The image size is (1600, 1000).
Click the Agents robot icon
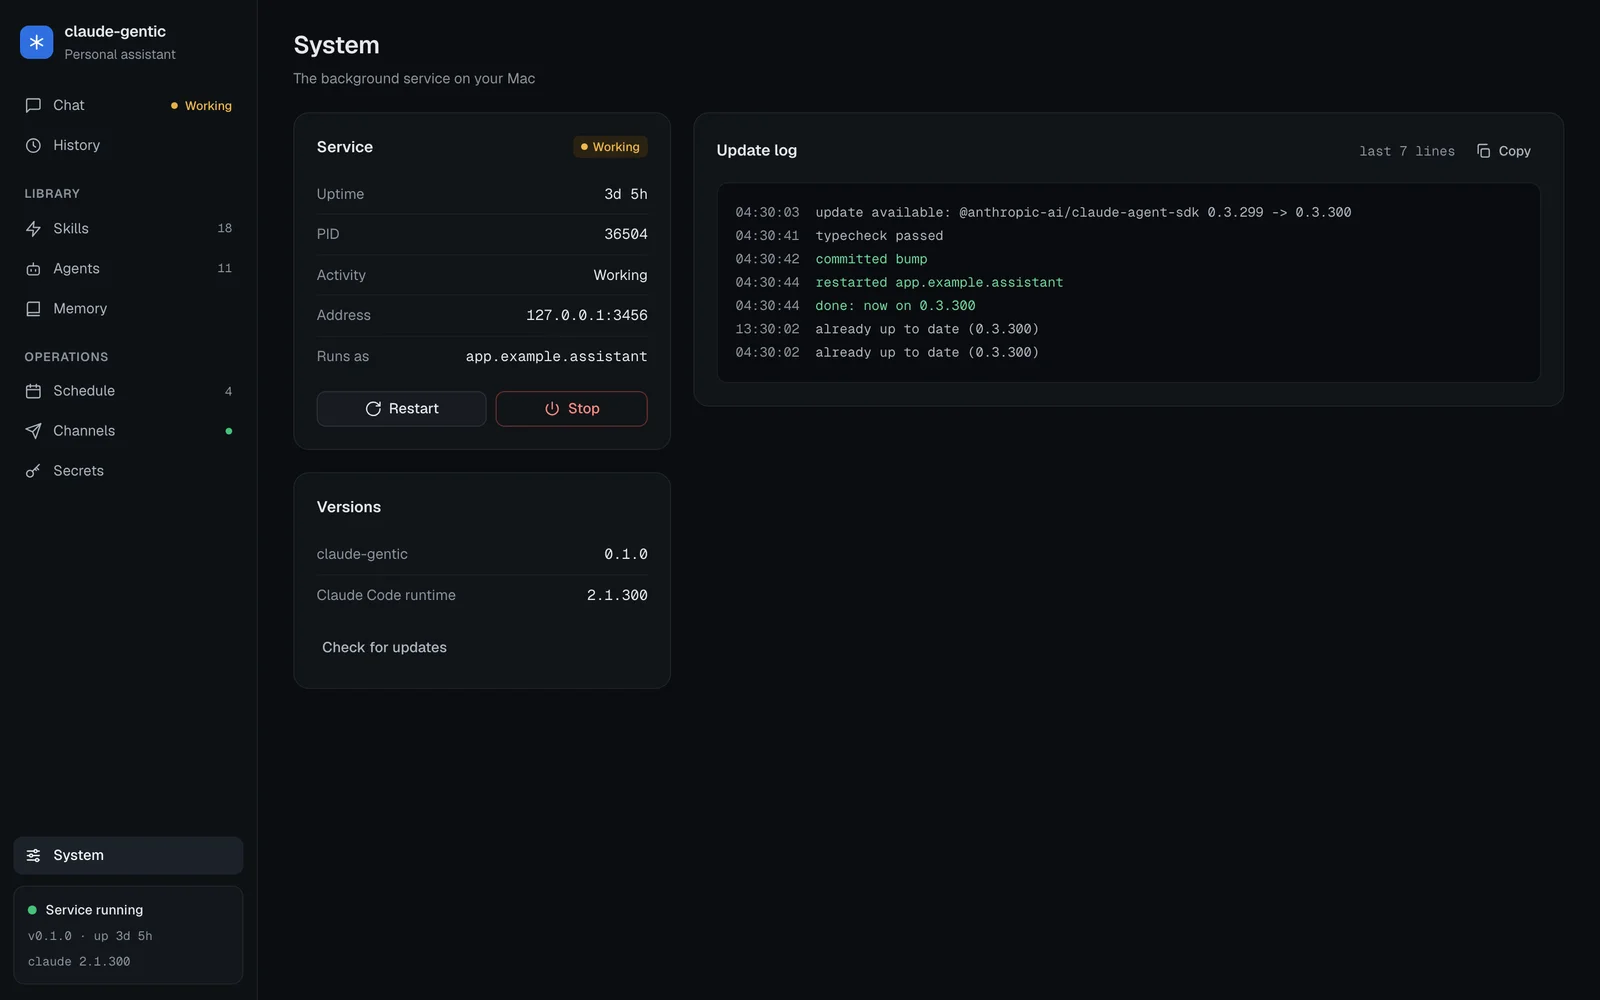click(33, 269)
